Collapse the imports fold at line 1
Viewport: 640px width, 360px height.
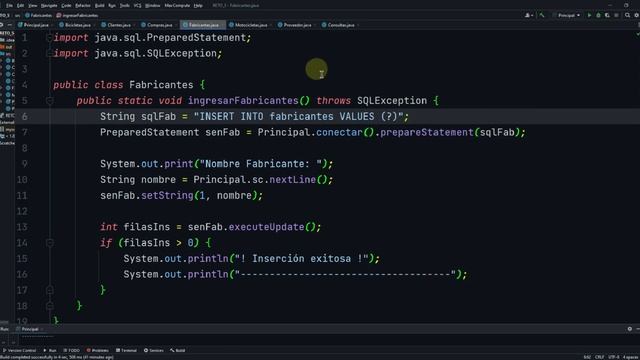(49, 38)
